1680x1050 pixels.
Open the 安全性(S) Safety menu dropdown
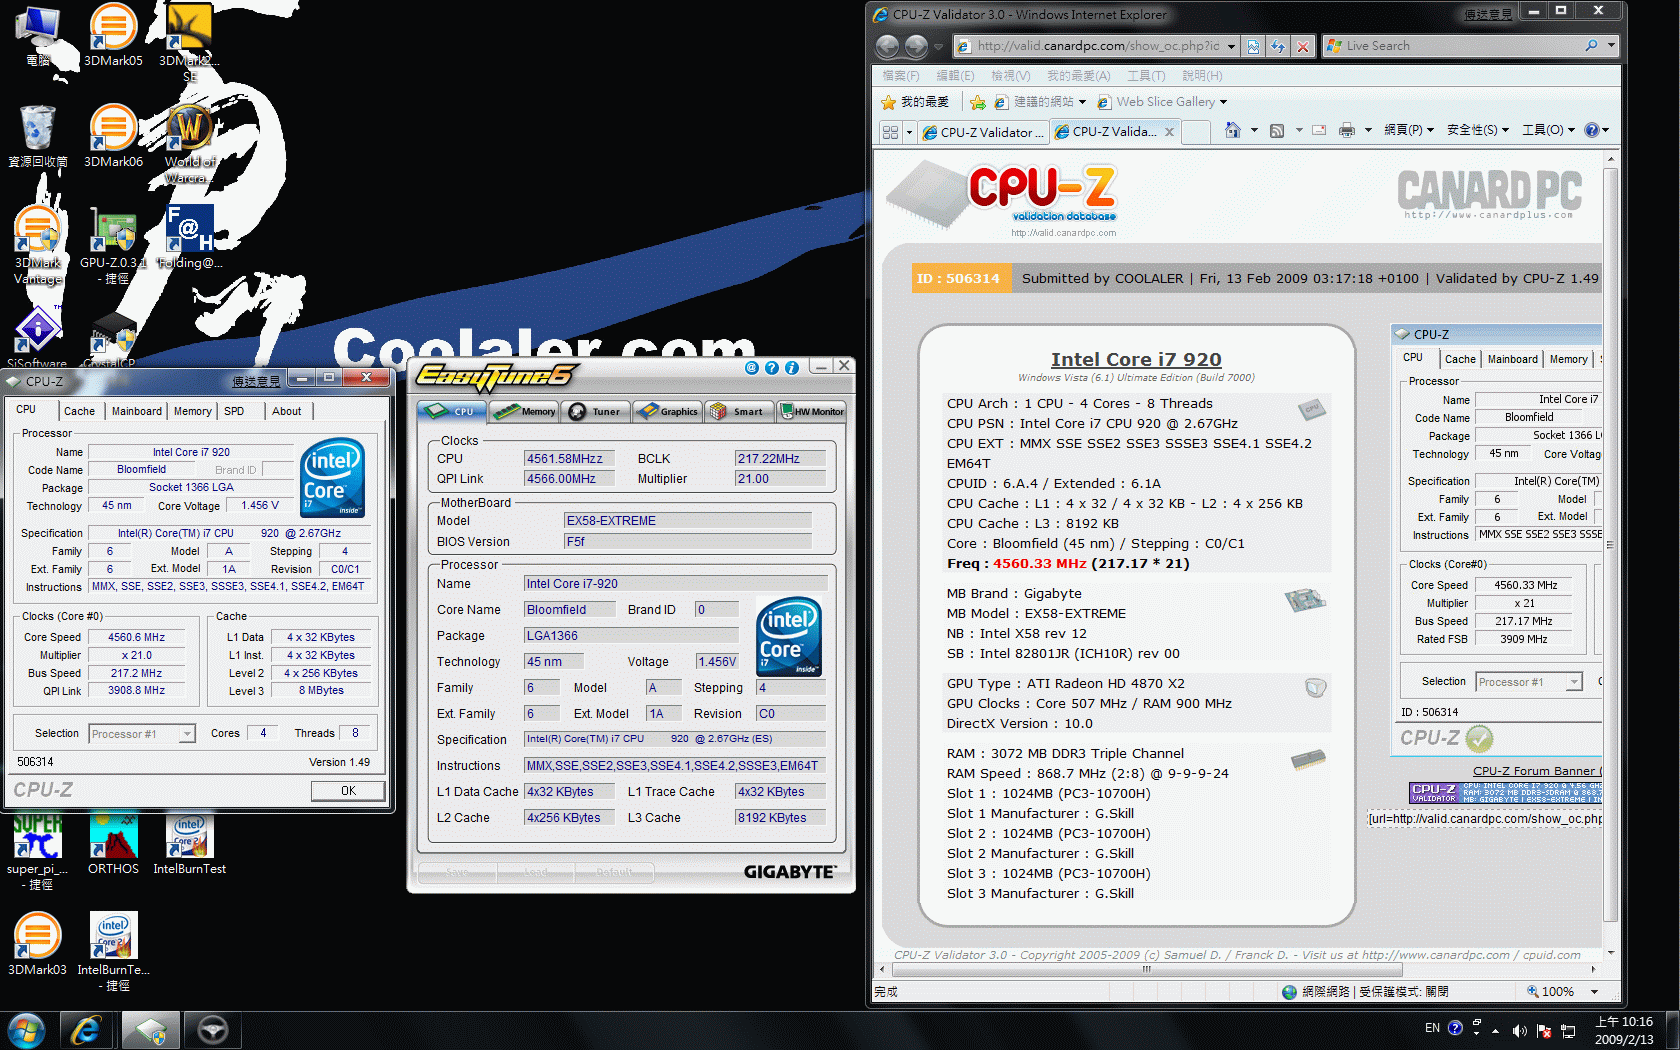click(x=1478, y=130)
